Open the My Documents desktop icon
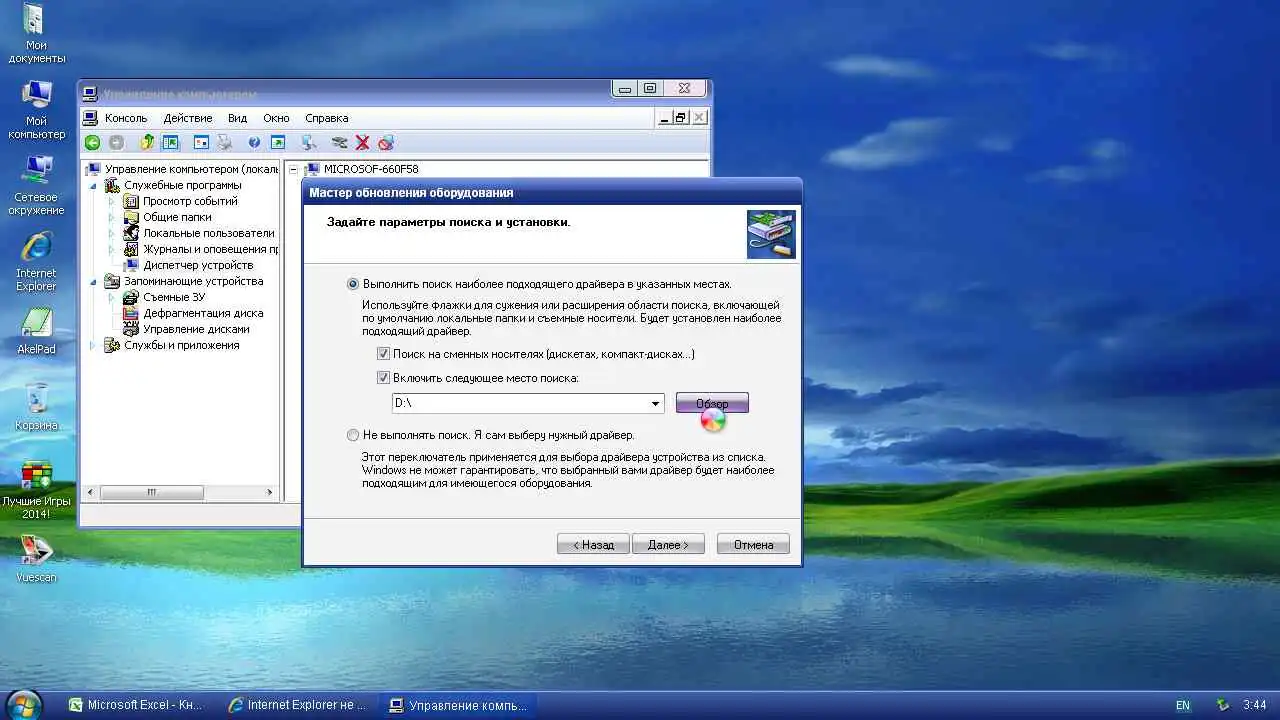 (x=36, y=33)
